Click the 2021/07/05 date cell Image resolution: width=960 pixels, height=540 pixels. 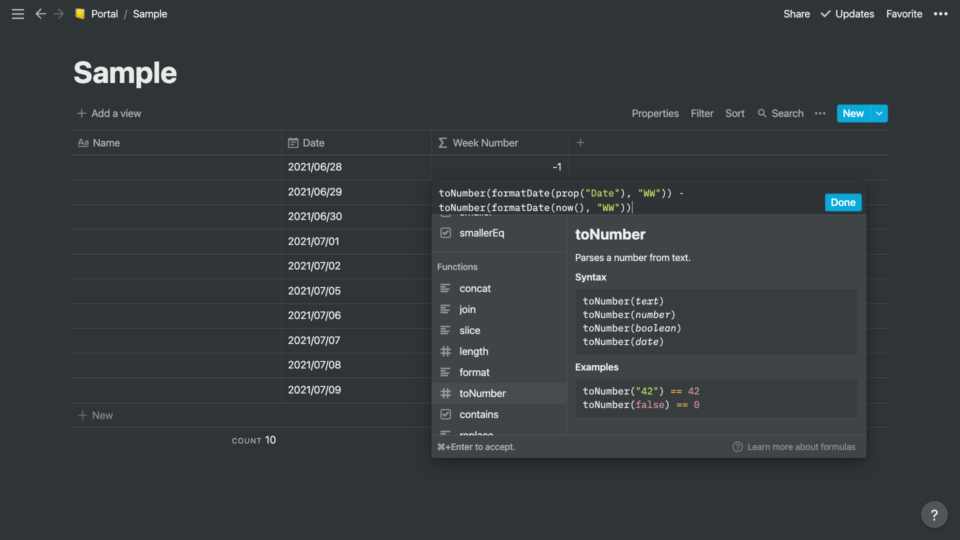356,291
